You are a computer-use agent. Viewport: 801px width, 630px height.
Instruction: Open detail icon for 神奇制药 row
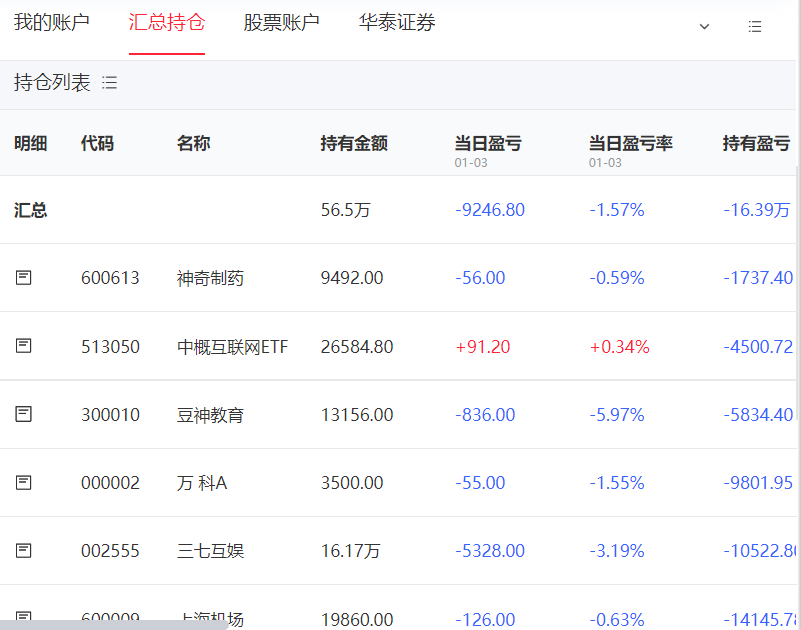click(x=24, y=278)
